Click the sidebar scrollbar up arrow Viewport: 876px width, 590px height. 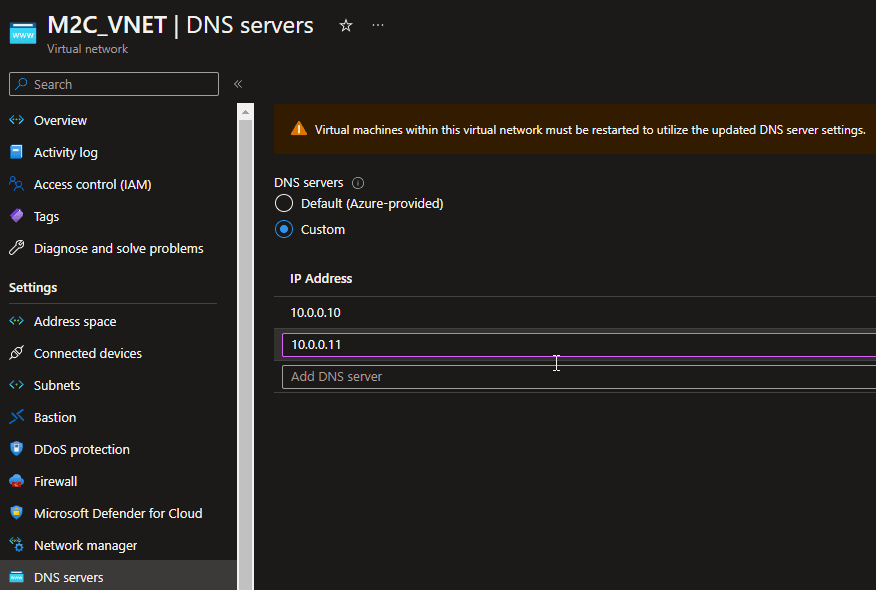(x=245, y=112)
